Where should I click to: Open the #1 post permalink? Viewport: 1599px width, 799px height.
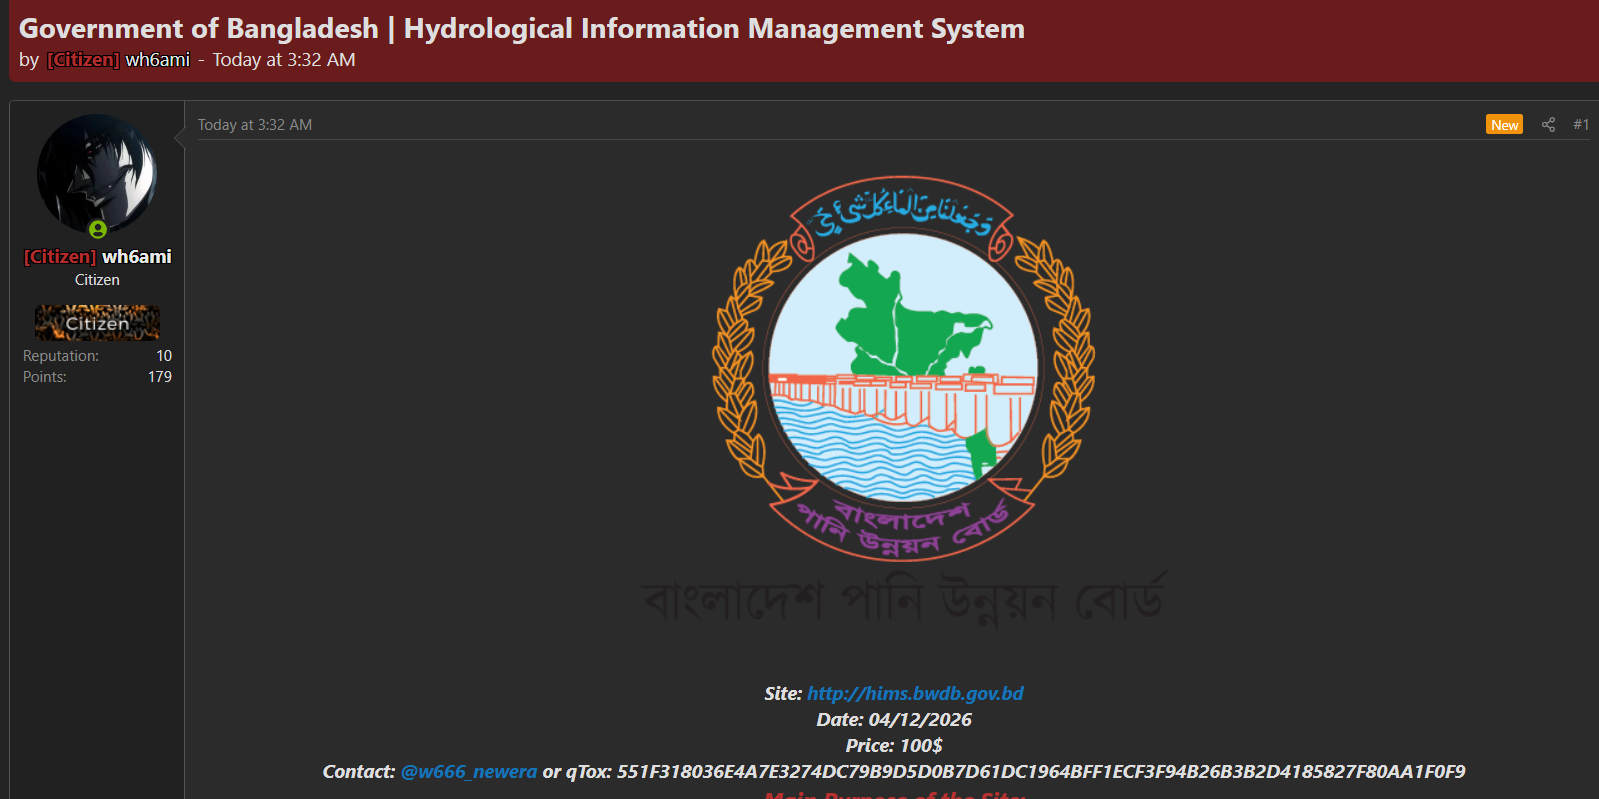coord(1580,125)
